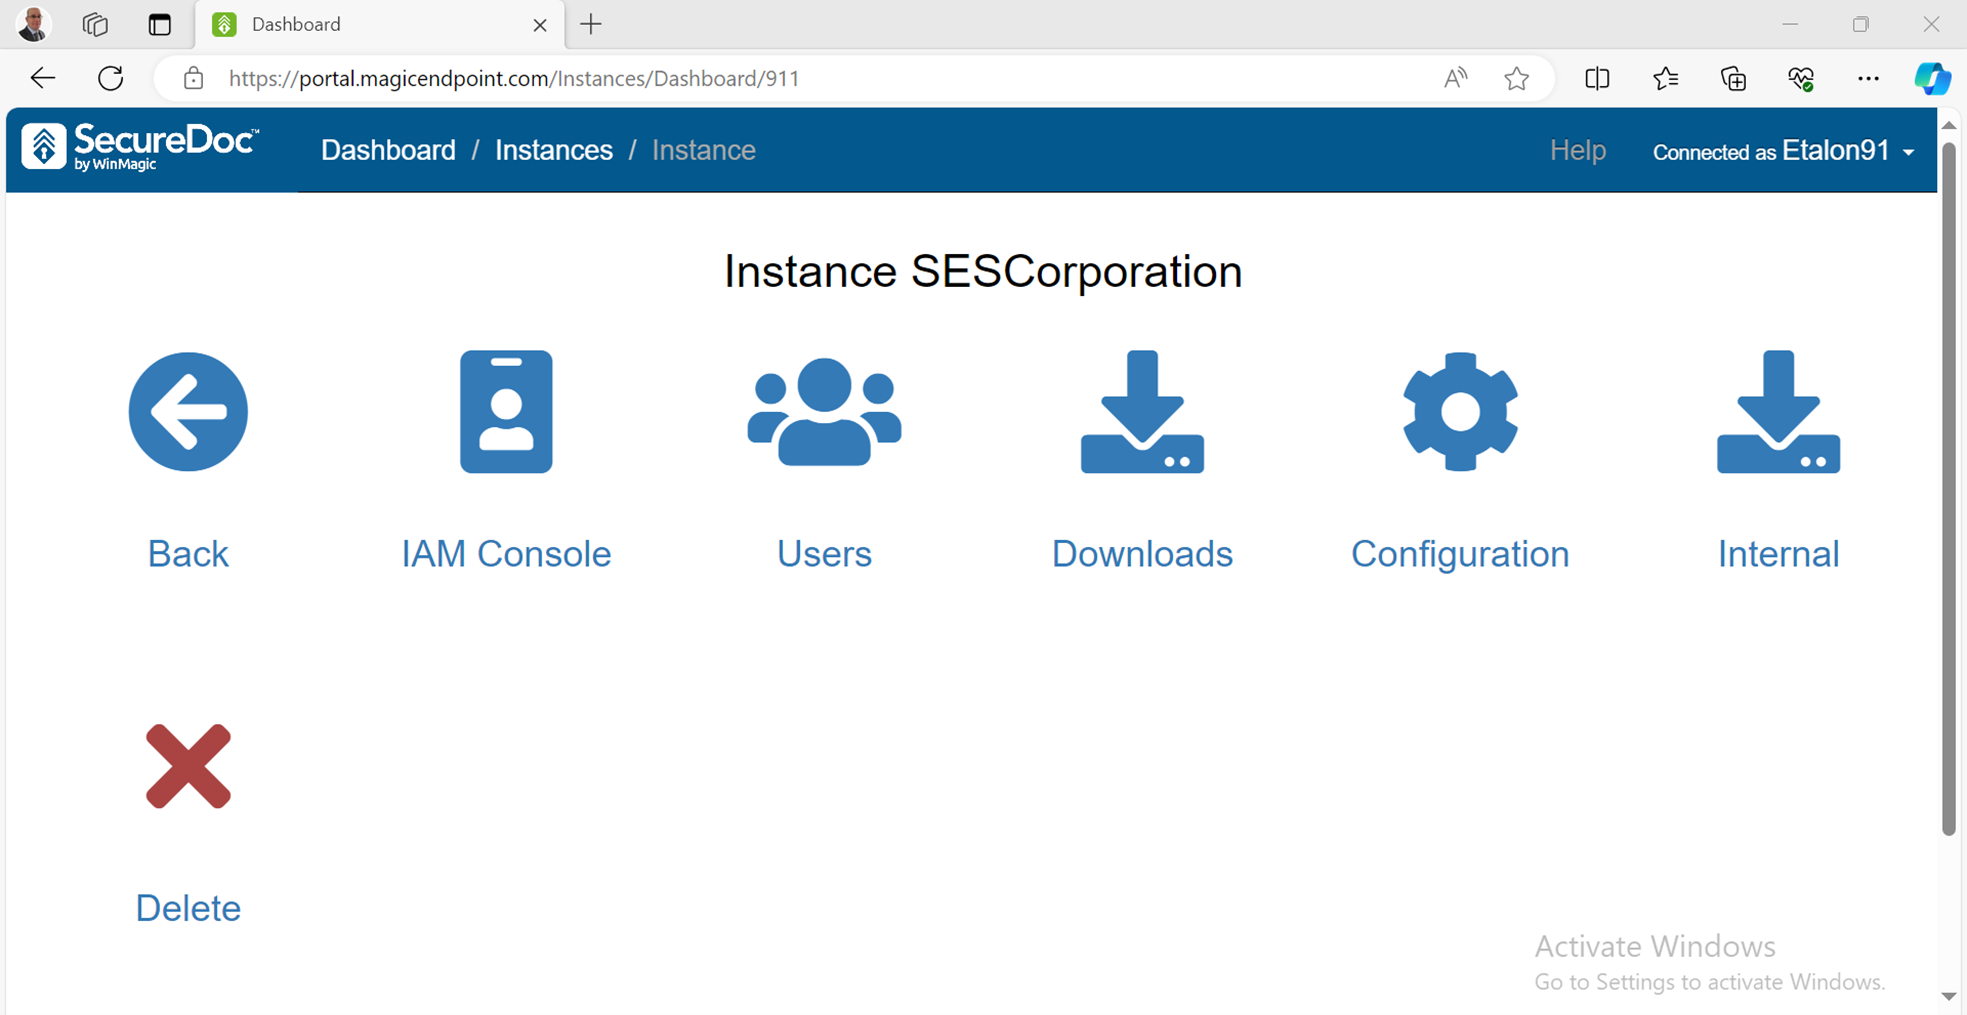
Task: Toggle split screen view in browser
Action: pyautogui.click(x=1597, y=78)
